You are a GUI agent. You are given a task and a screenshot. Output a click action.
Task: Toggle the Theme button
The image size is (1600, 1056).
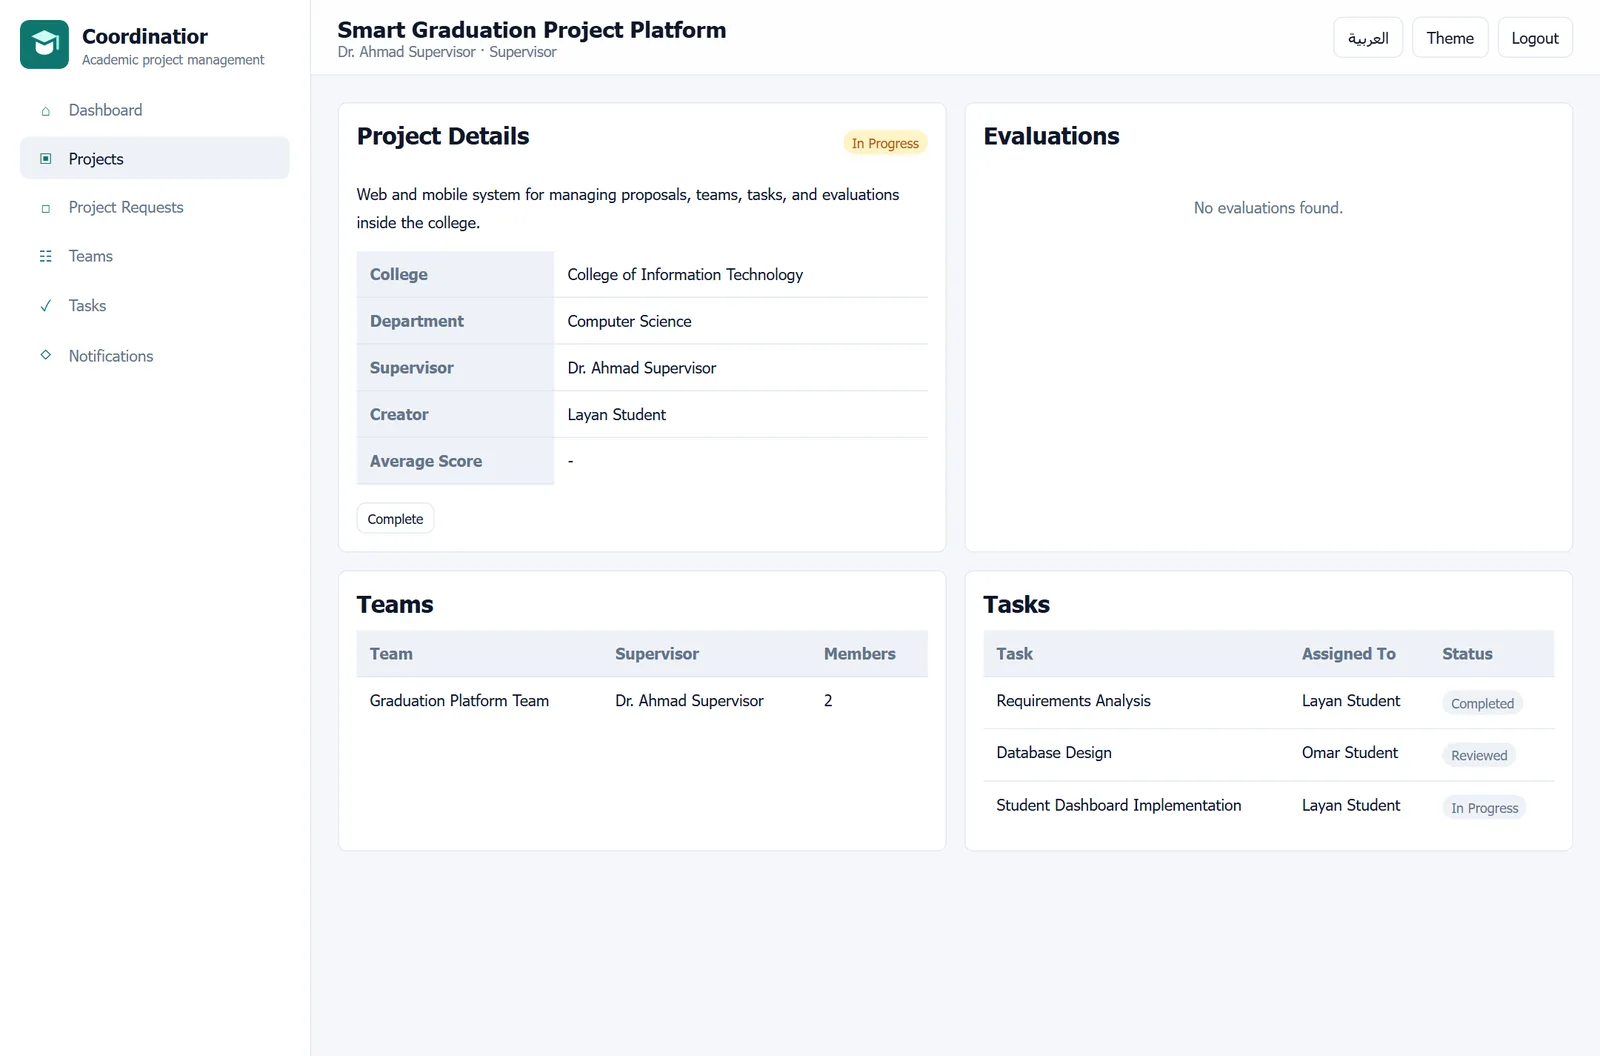(1450, 38)
